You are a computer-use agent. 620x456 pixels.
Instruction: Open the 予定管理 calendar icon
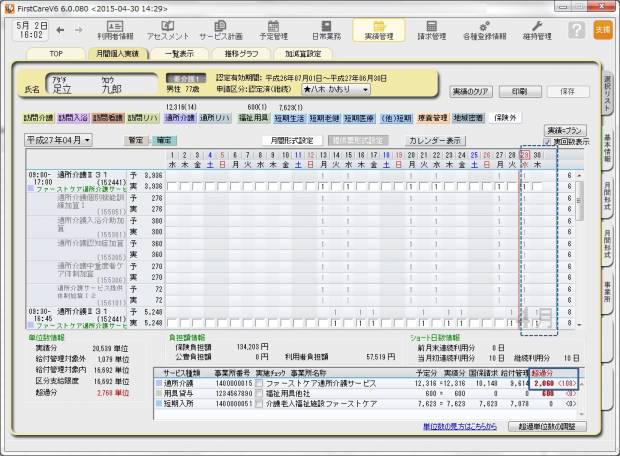click(272, 30)
